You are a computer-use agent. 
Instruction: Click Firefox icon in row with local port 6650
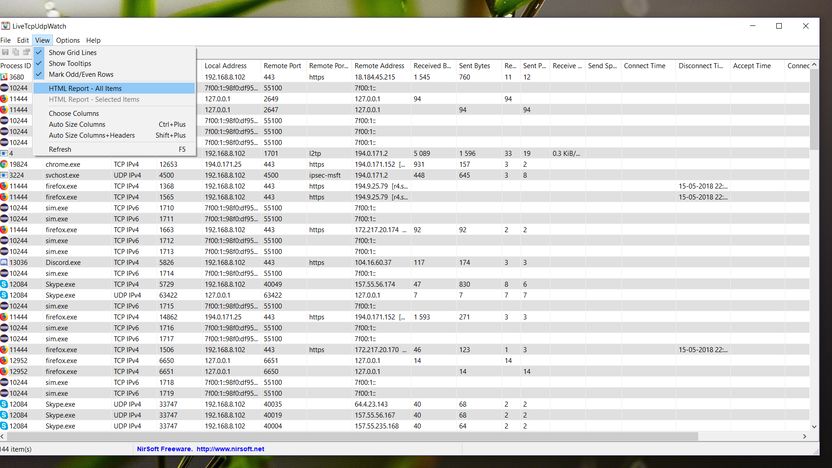click(4, 361)
